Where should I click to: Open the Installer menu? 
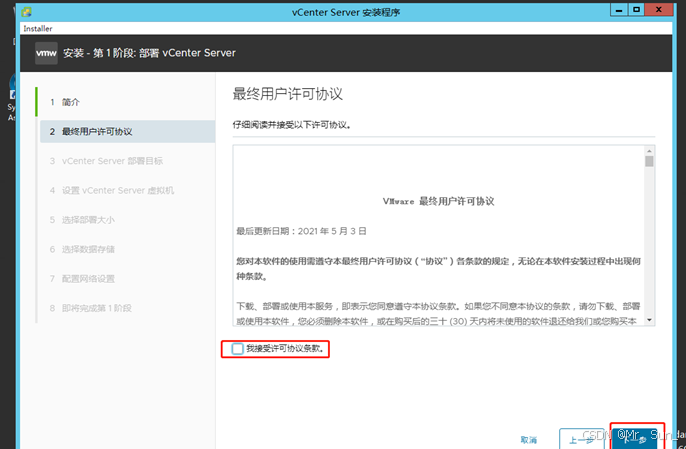pyautogui.click(x=38, y=28)
